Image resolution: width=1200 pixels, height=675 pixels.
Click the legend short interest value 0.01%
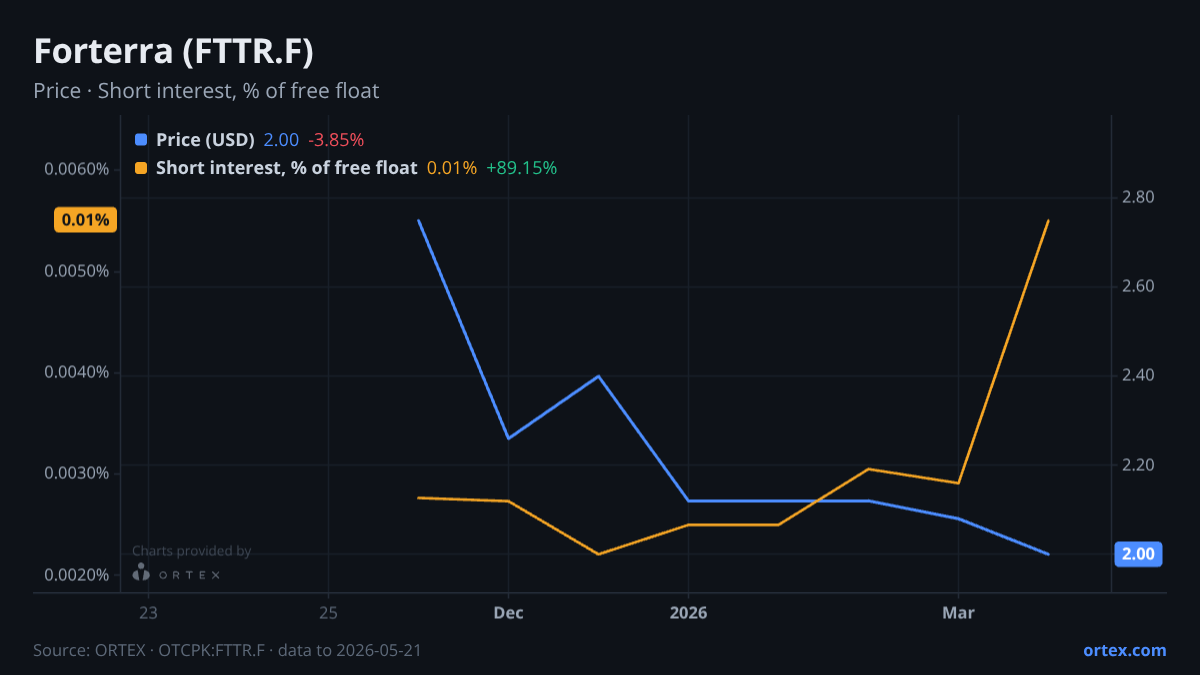452,168
